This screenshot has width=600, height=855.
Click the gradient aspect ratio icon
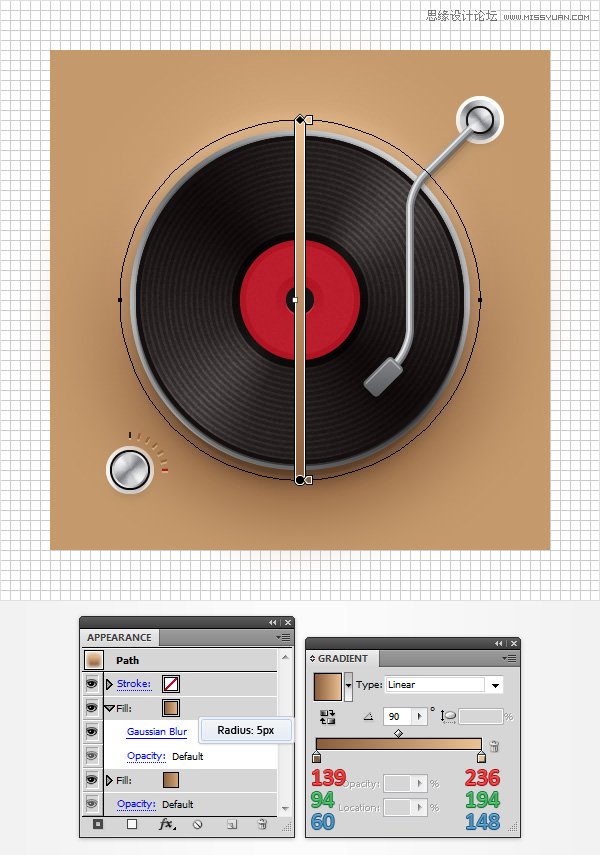(x=448, y=716)
